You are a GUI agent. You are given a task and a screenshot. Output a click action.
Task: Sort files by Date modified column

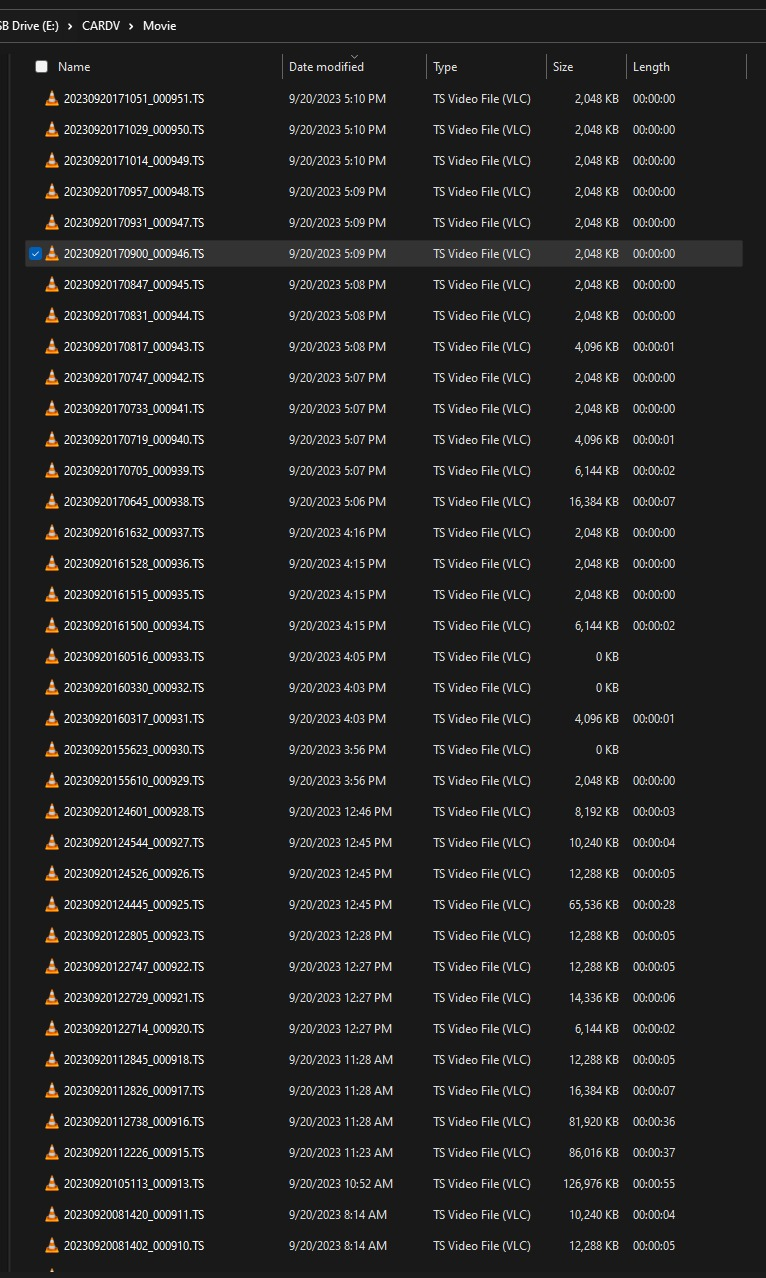(326, 67)
